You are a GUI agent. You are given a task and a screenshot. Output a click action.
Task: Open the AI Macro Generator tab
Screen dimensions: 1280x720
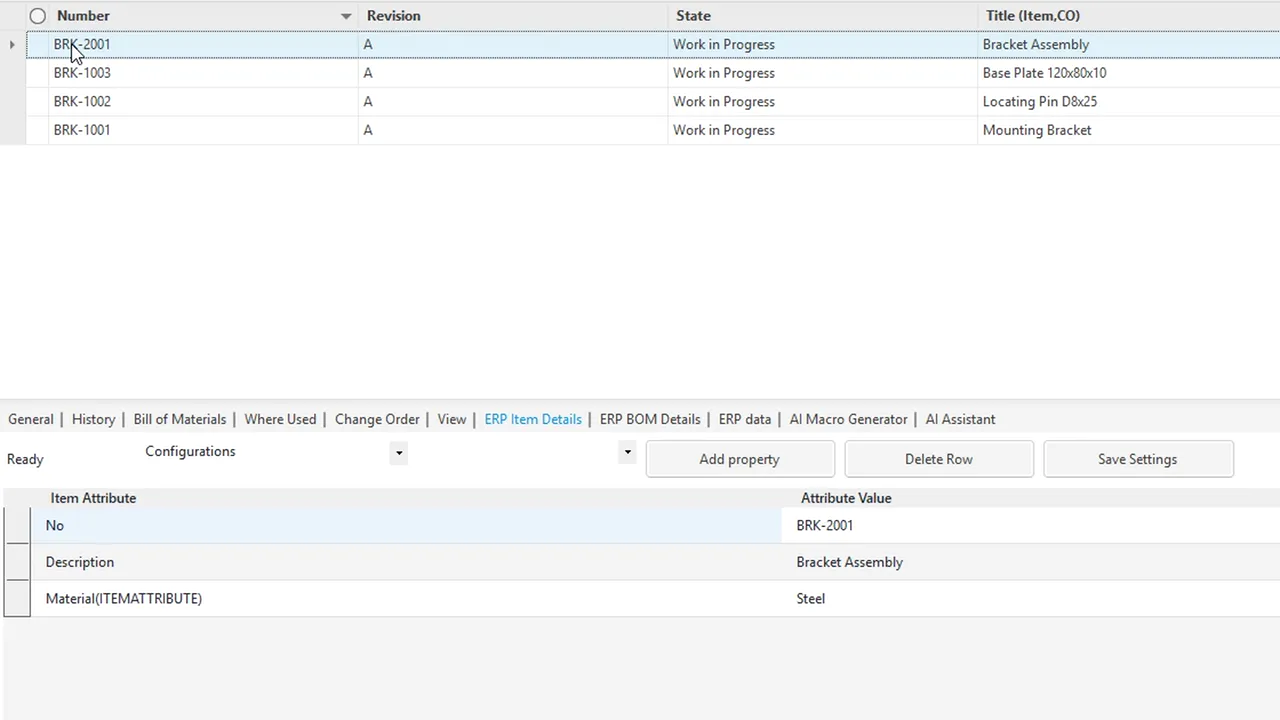click(849, 419)
